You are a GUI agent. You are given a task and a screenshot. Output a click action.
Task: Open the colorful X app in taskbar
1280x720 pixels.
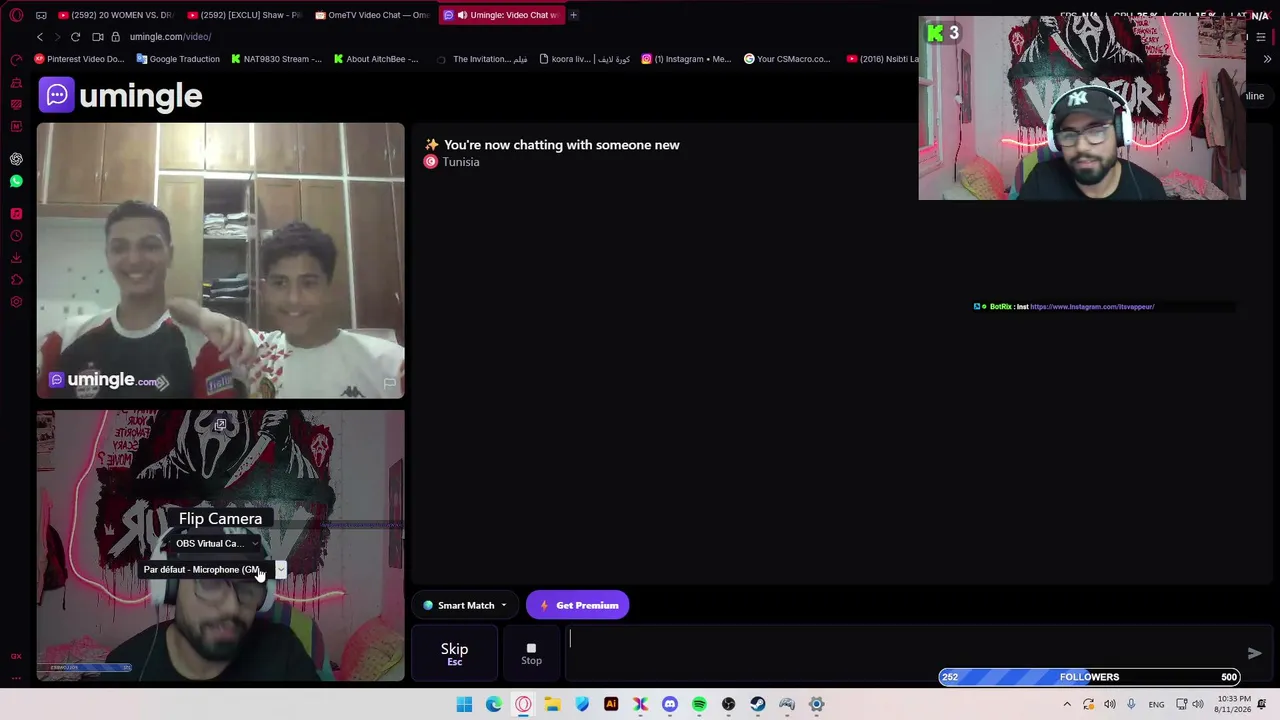pos(640,704)
